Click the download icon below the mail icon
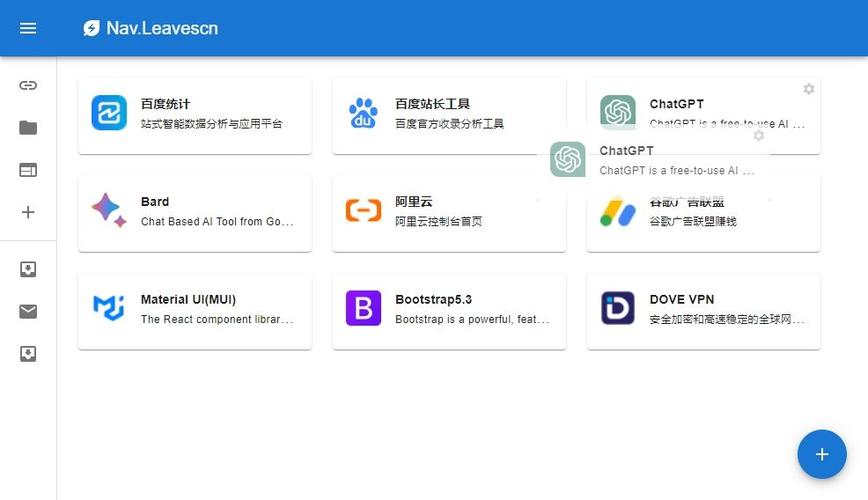 (28, 354)
